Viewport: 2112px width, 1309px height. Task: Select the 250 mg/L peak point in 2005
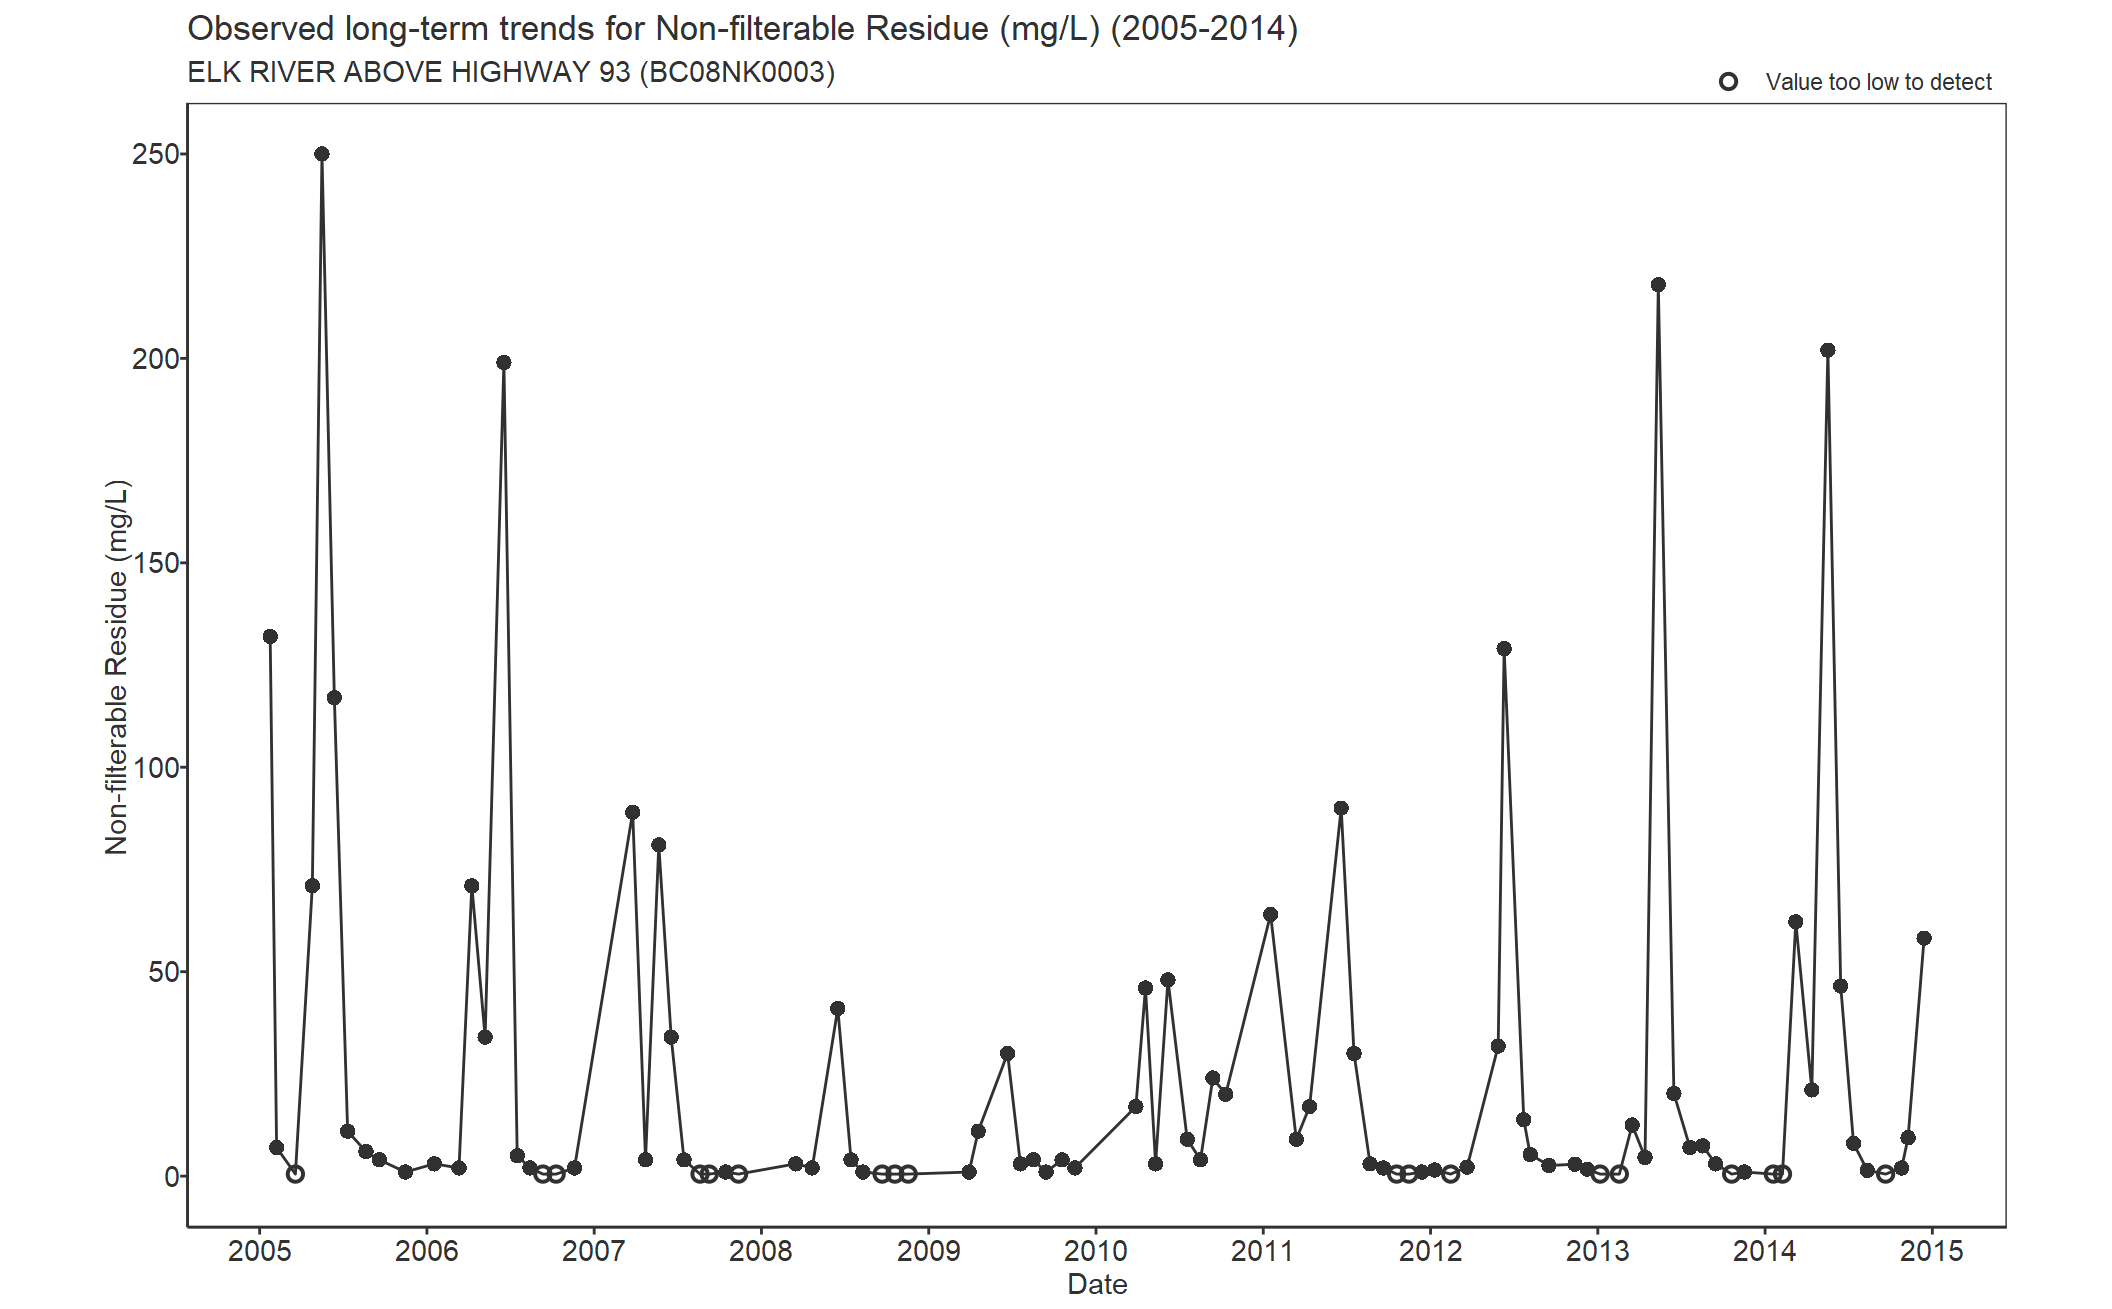322,154
